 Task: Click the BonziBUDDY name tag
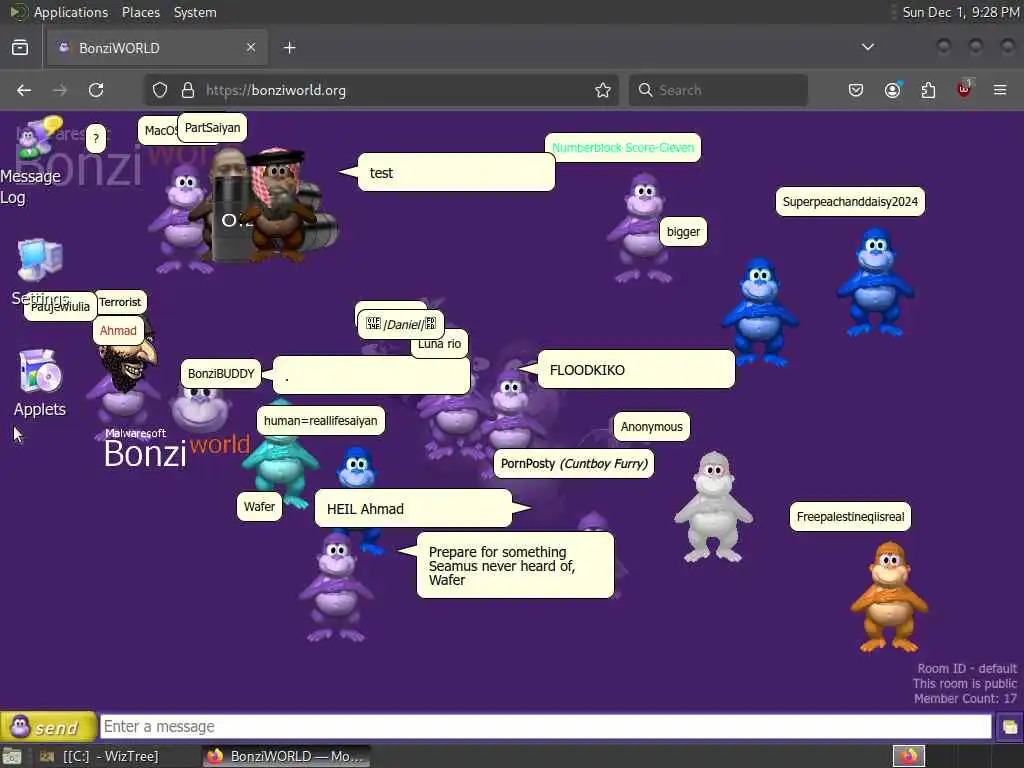(221, 374)
